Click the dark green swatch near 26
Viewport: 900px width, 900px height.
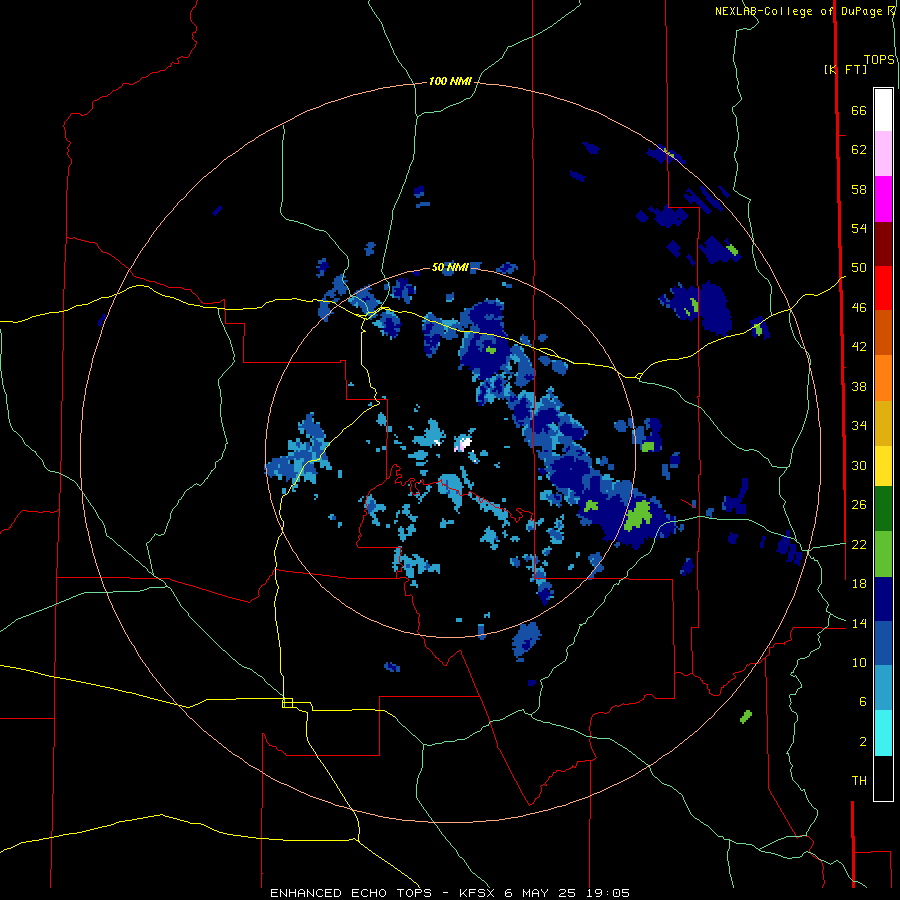[883, 509]
